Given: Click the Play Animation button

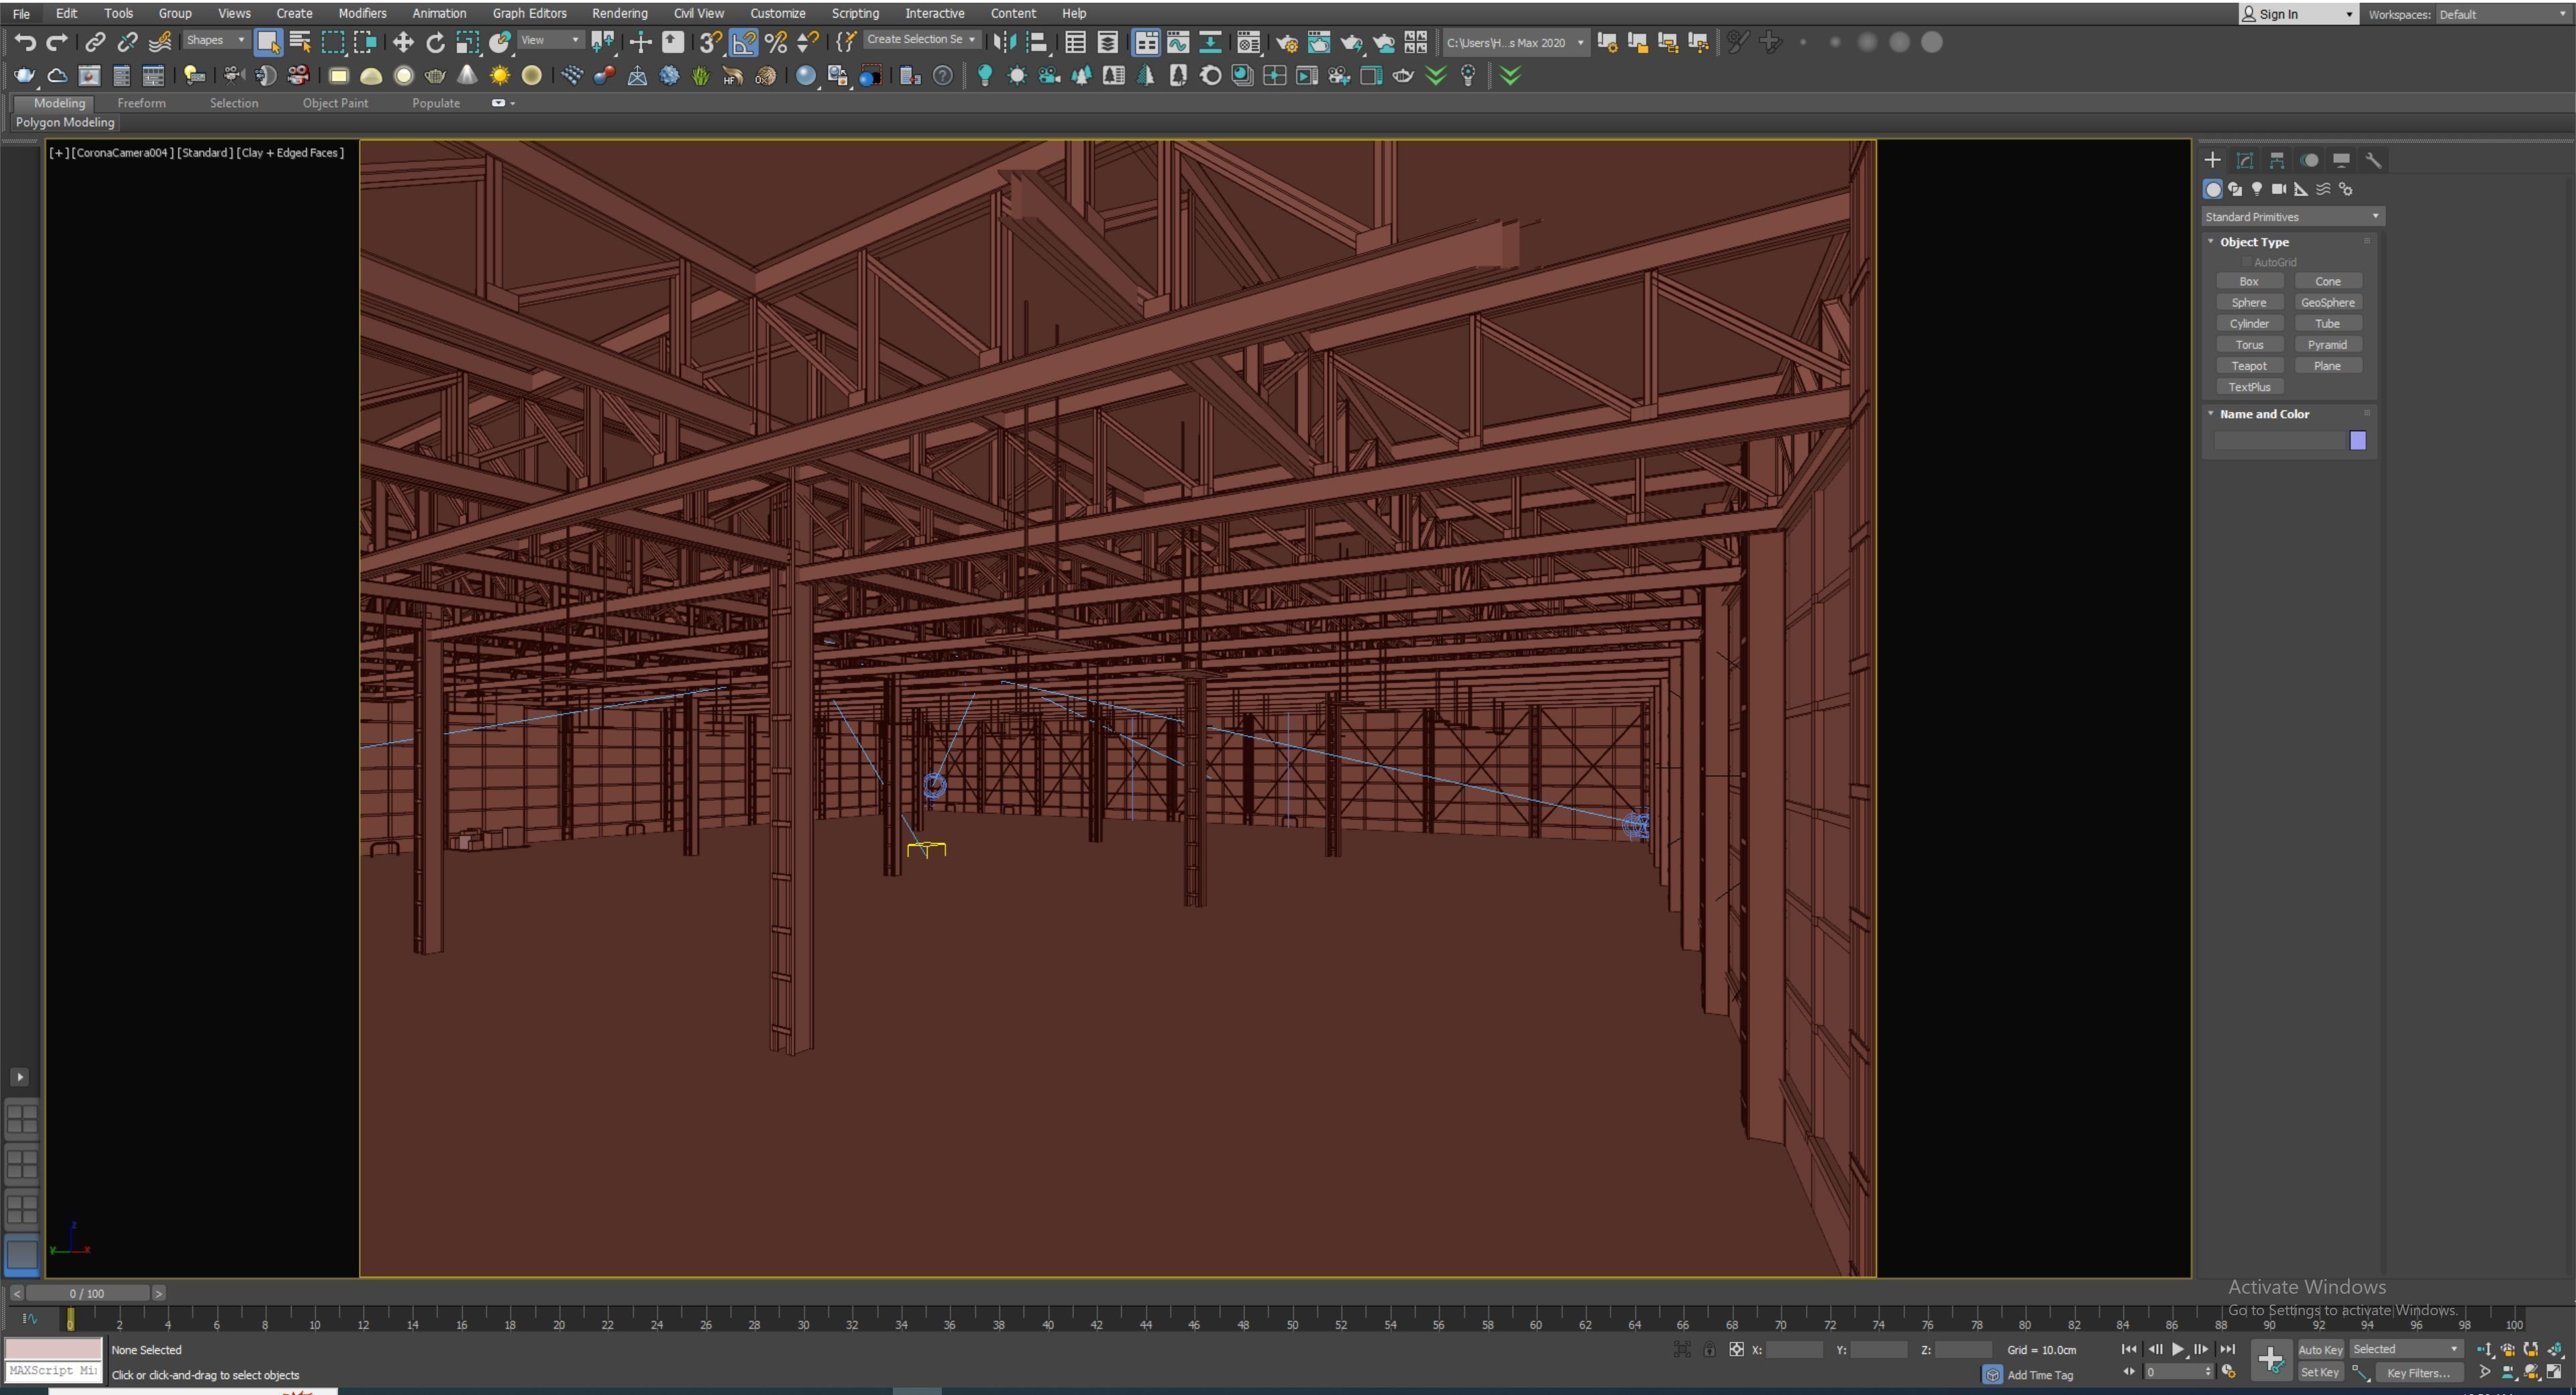Looking at the screenshot, I should point(2178,1349).
